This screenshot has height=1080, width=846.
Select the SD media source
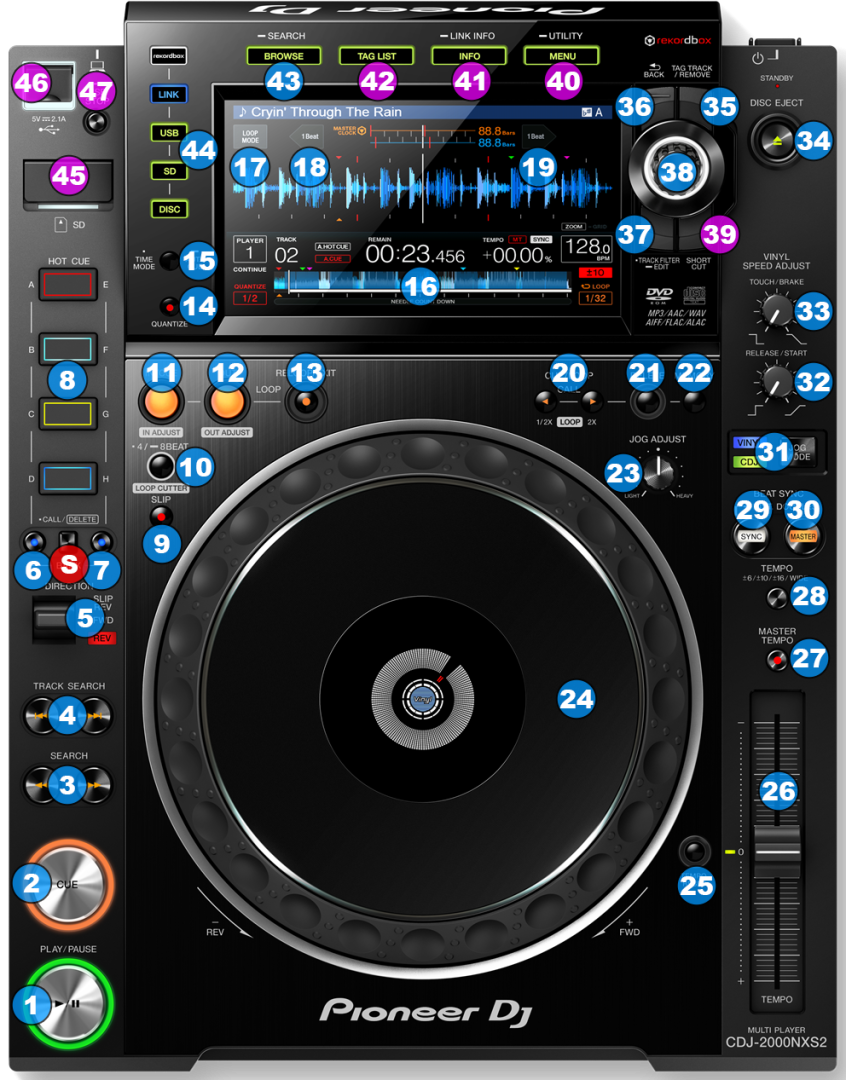[168, 170]
